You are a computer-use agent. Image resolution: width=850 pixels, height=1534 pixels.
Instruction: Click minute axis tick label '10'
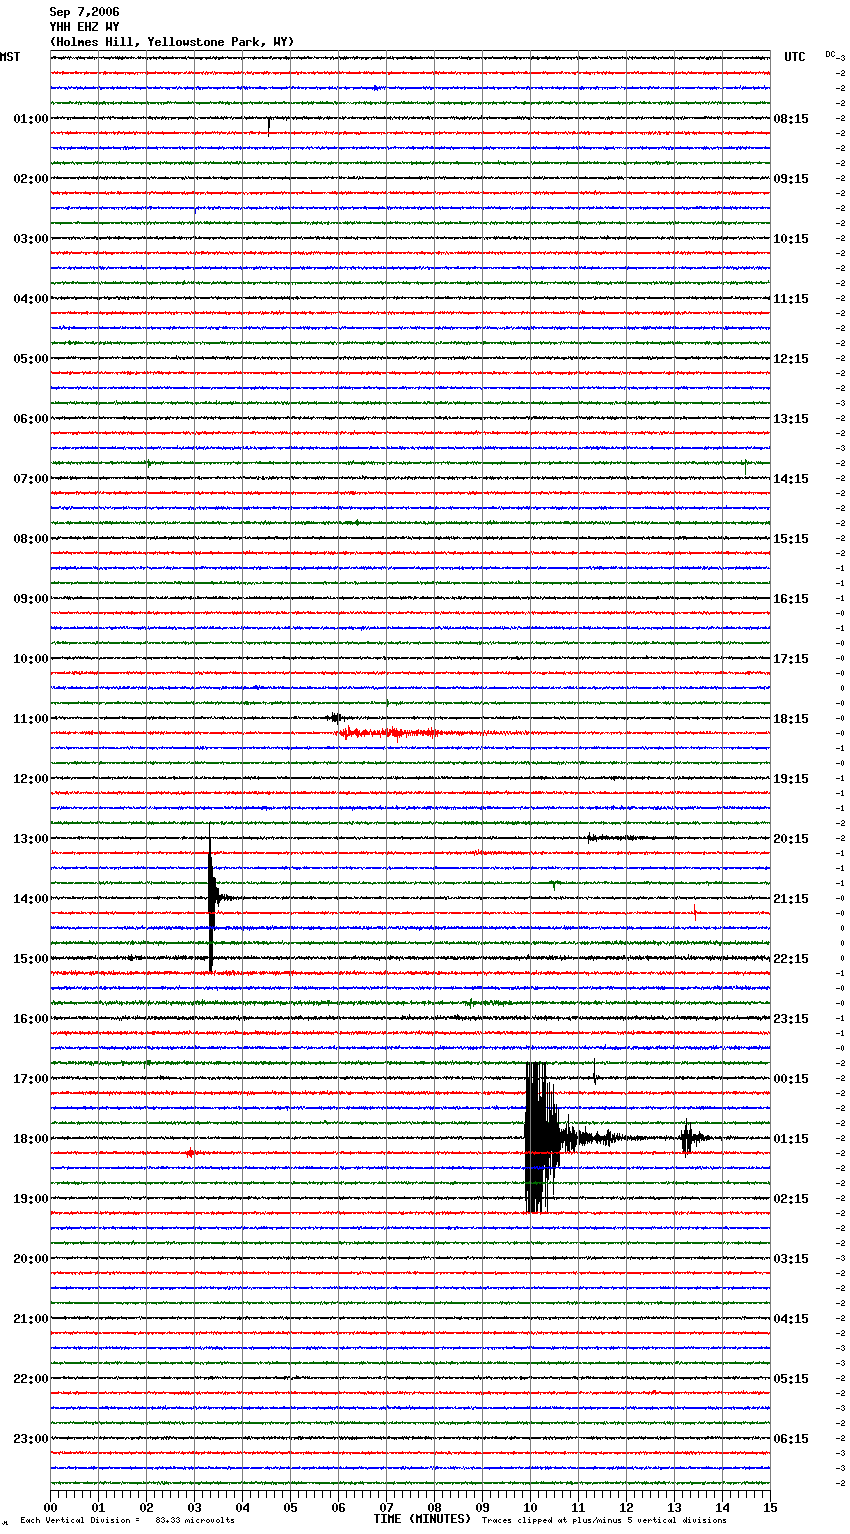tap(530, 1507)
